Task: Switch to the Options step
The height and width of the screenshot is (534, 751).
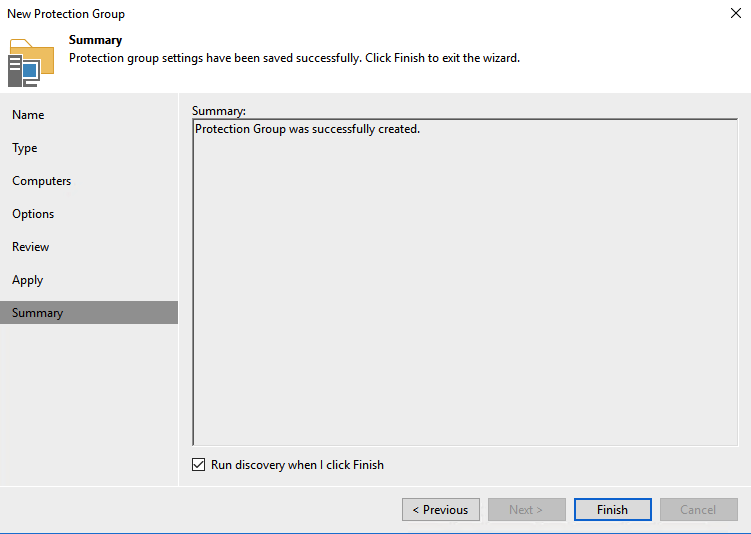Action: [33, 214]
